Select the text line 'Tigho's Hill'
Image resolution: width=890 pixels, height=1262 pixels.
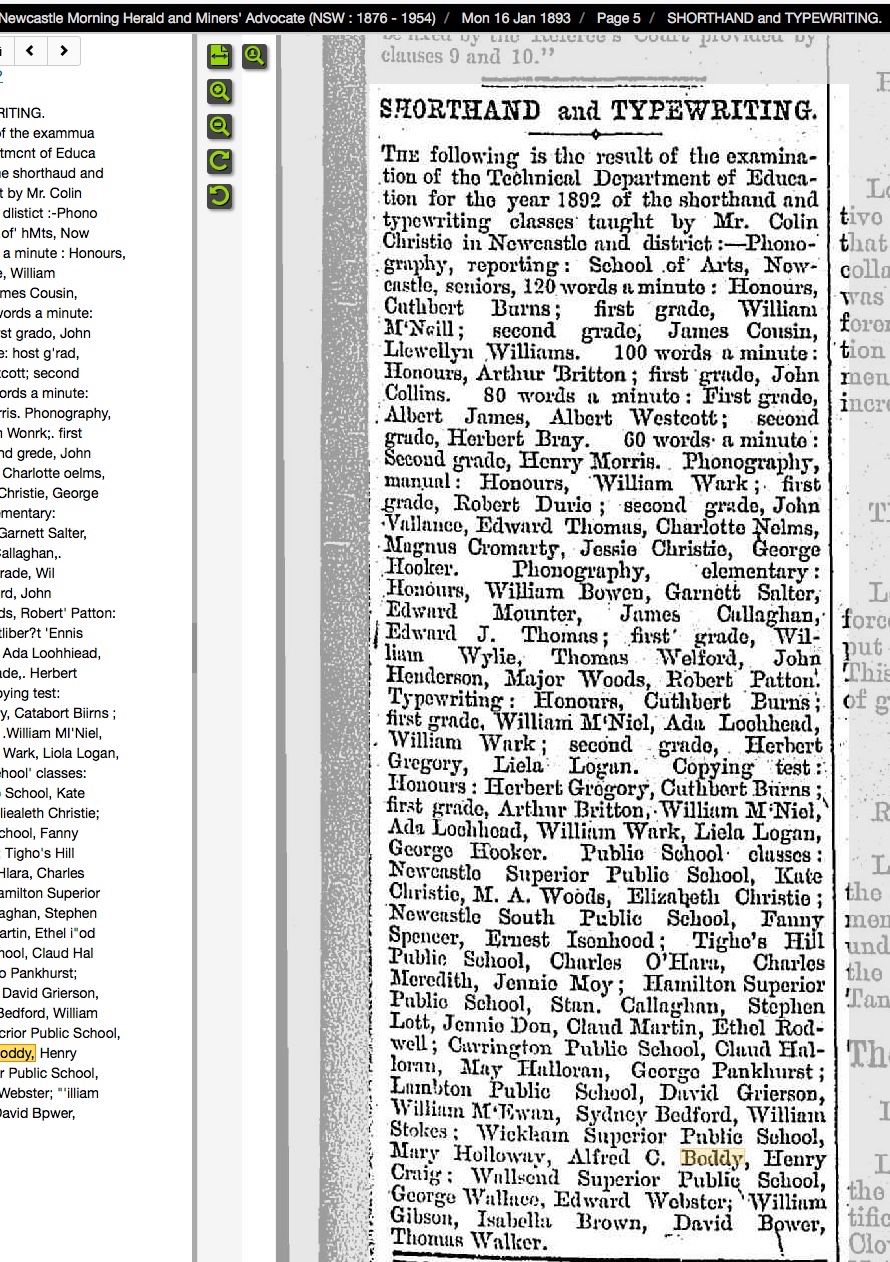coord(38,853)
